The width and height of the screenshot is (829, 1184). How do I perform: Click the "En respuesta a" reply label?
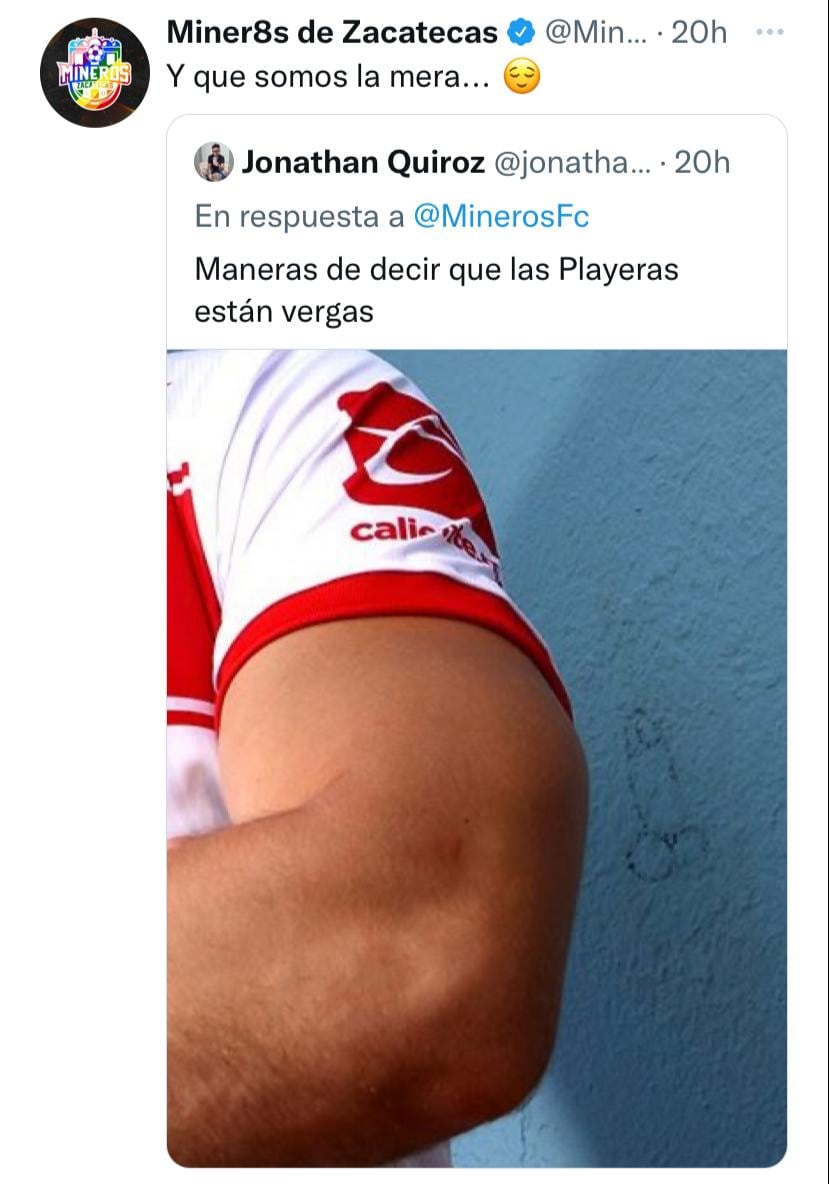pyautogui.click(x=299, y=217)
